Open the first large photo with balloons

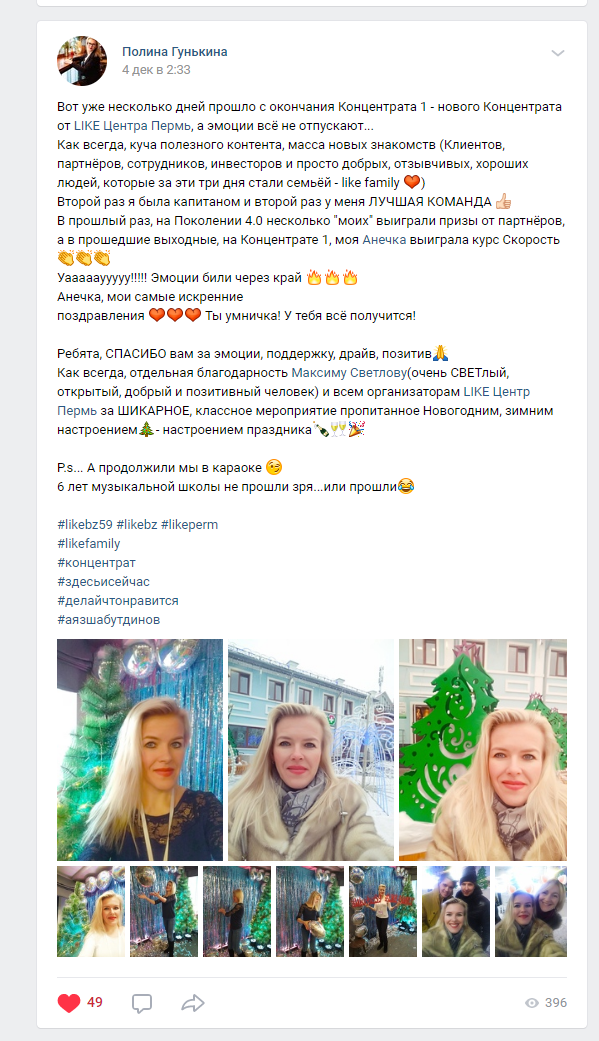coord(140,750)
